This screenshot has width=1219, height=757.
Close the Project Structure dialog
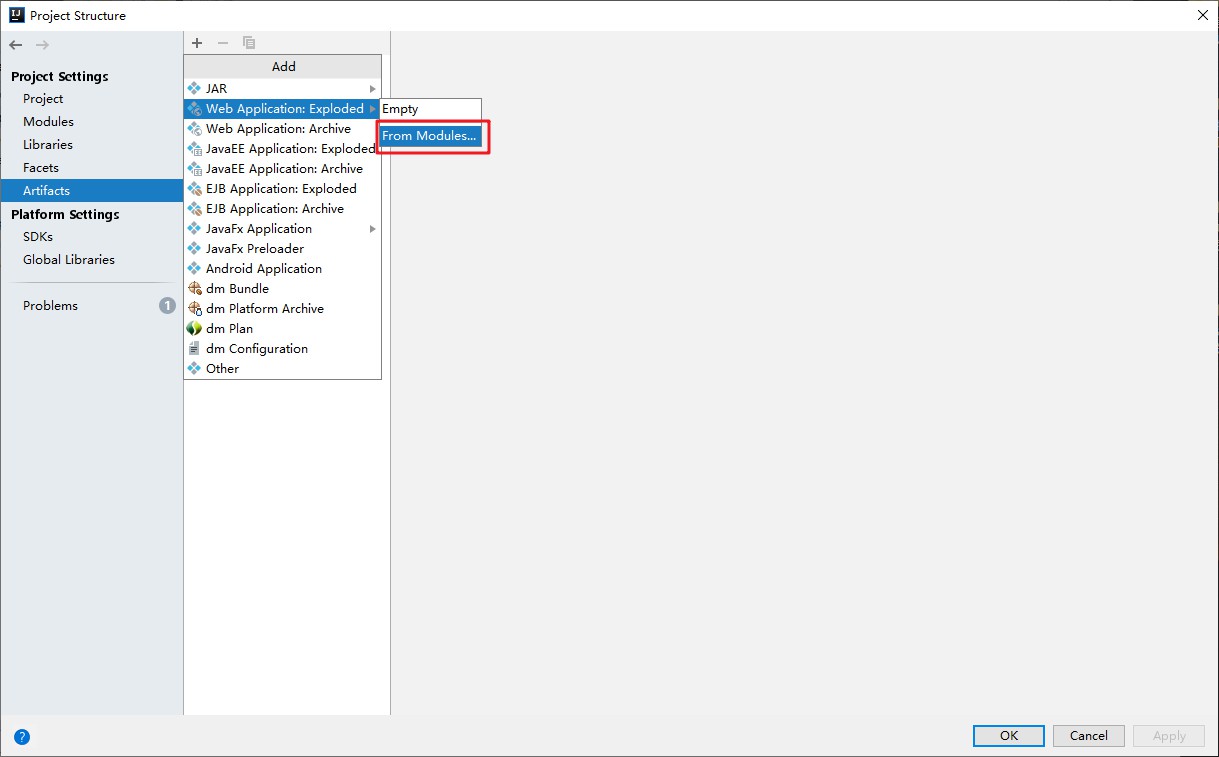tap(1202, 15)
